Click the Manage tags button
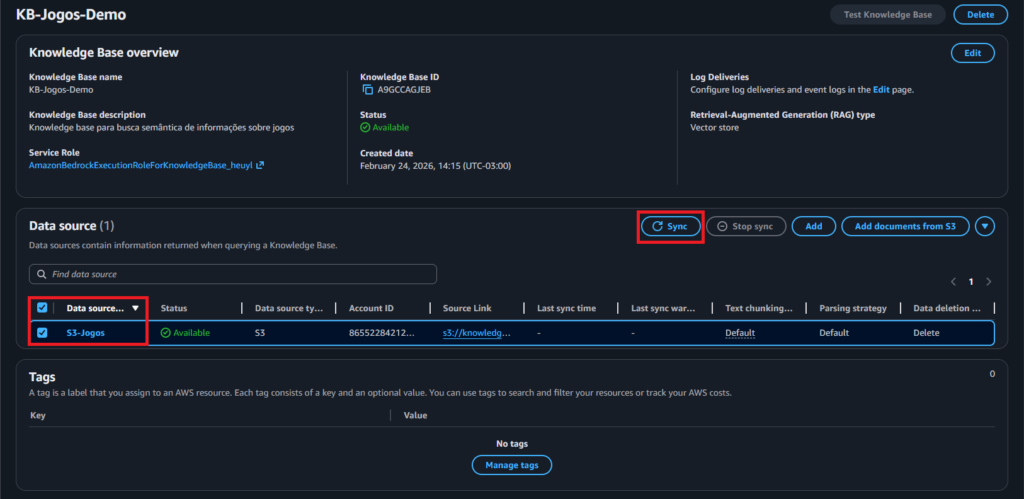This screenshot has width=1024, height=499. 511,465
